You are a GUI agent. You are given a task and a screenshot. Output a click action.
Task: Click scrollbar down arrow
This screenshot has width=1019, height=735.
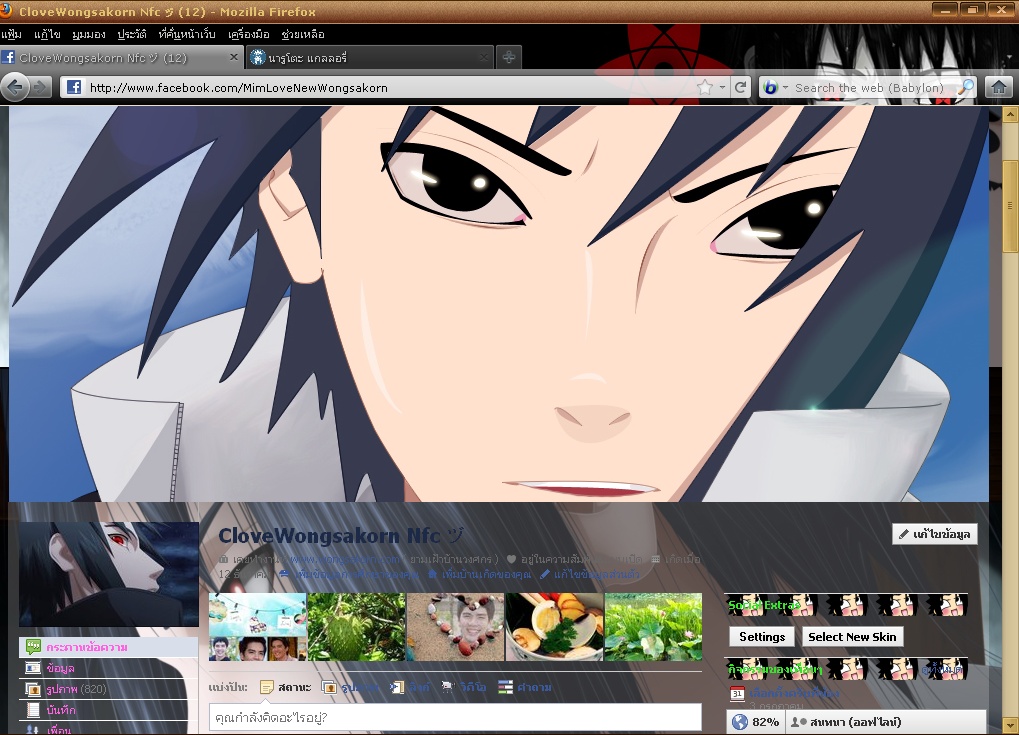click(x=1010, y=725)
